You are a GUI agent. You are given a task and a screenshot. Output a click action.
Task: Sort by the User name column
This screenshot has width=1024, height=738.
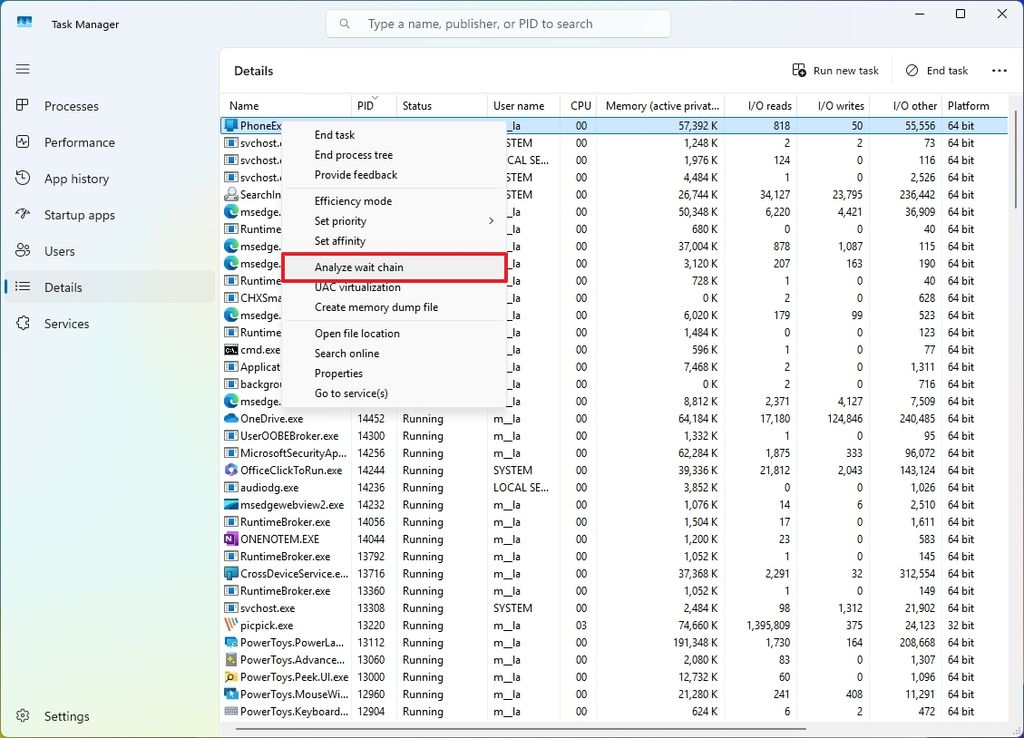524,105
